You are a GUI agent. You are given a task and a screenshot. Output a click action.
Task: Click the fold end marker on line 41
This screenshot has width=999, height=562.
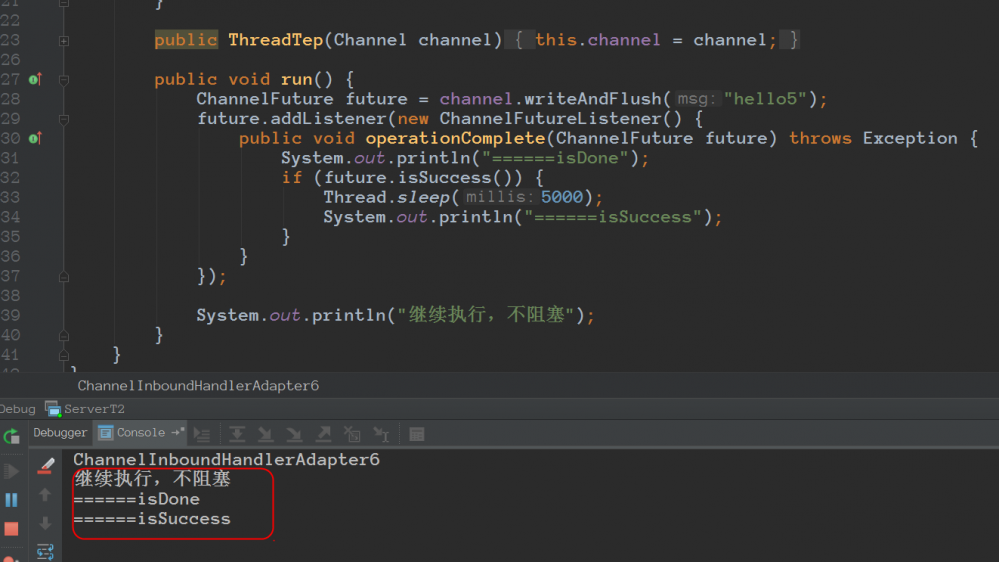(64, 355)
